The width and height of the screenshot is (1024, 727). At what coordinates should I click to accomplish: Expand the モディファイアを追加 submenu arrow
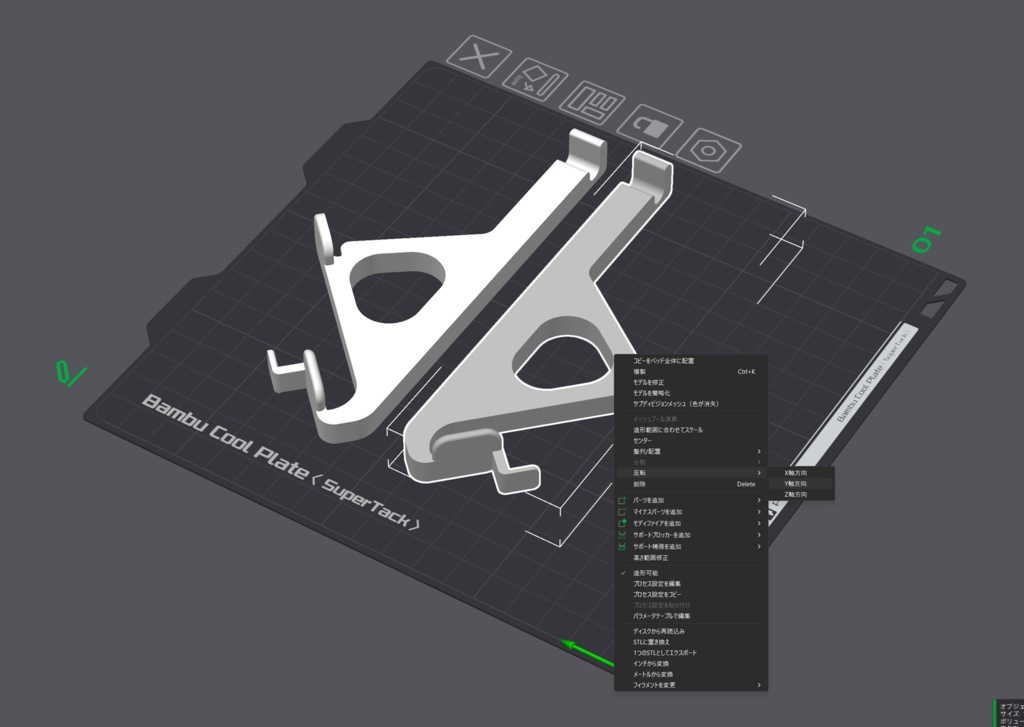click(759, 523)
